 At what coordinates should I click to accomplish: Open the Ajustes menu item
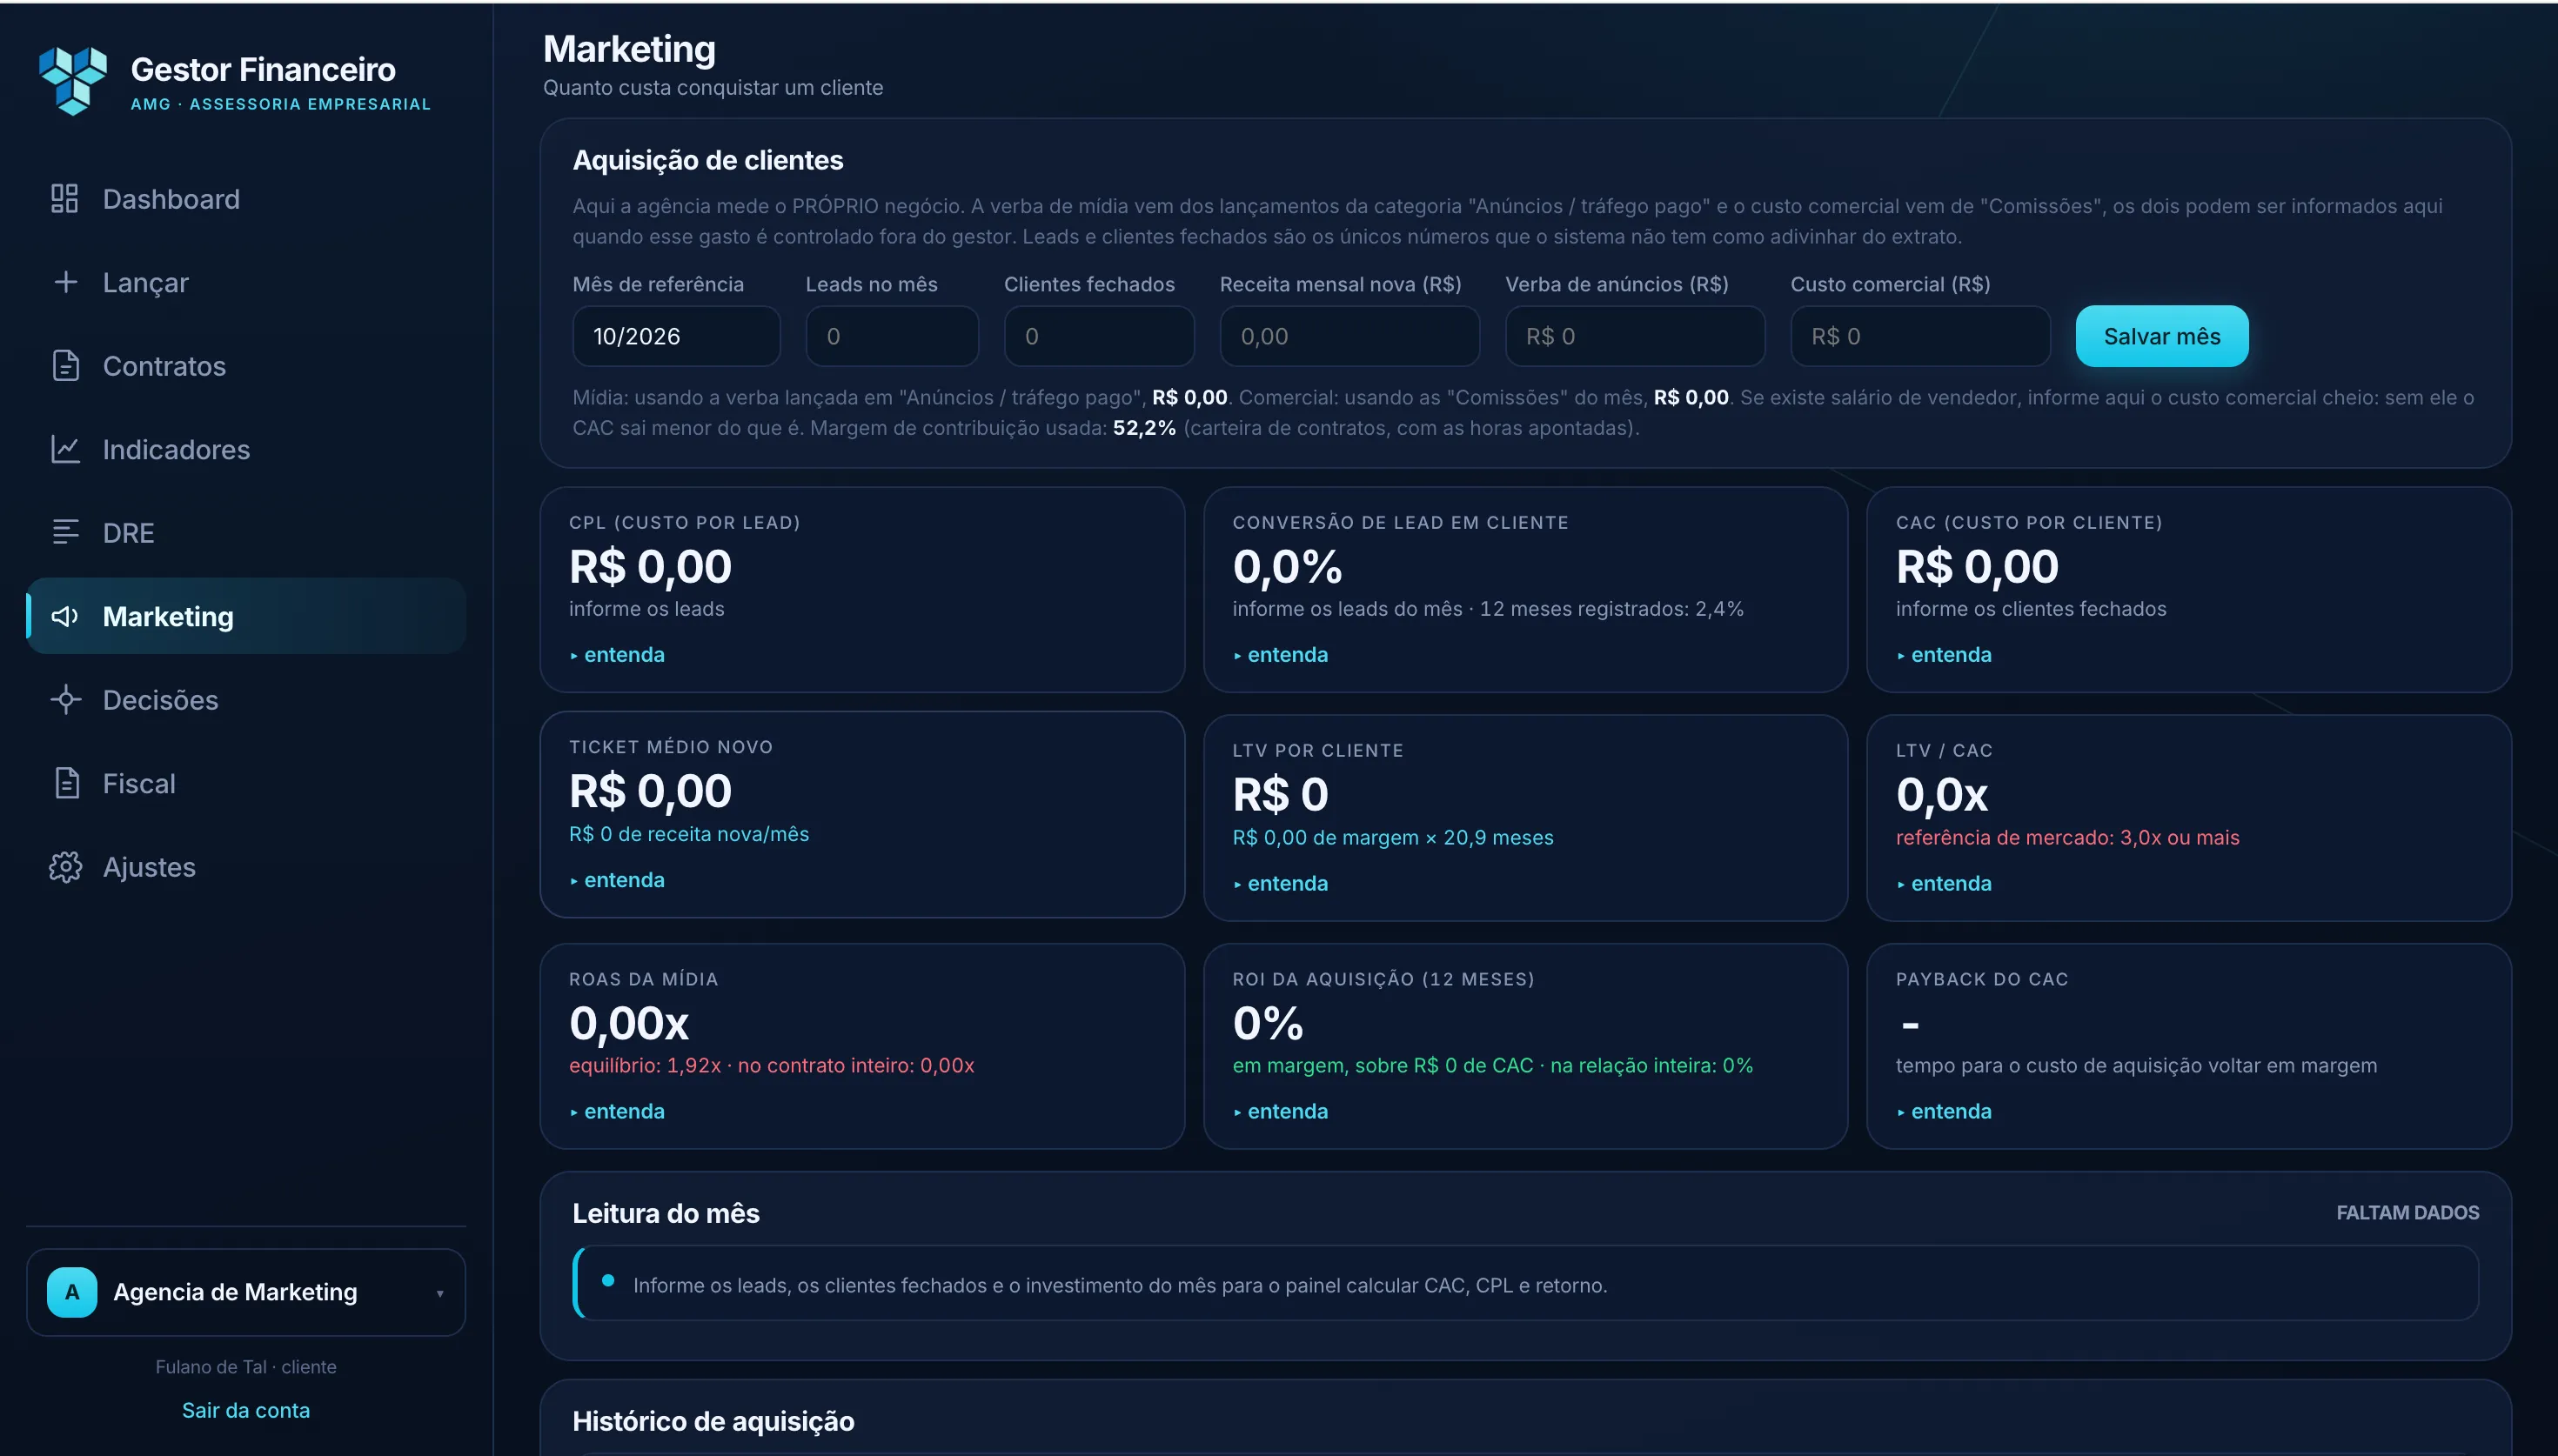[x=246, y=867]
